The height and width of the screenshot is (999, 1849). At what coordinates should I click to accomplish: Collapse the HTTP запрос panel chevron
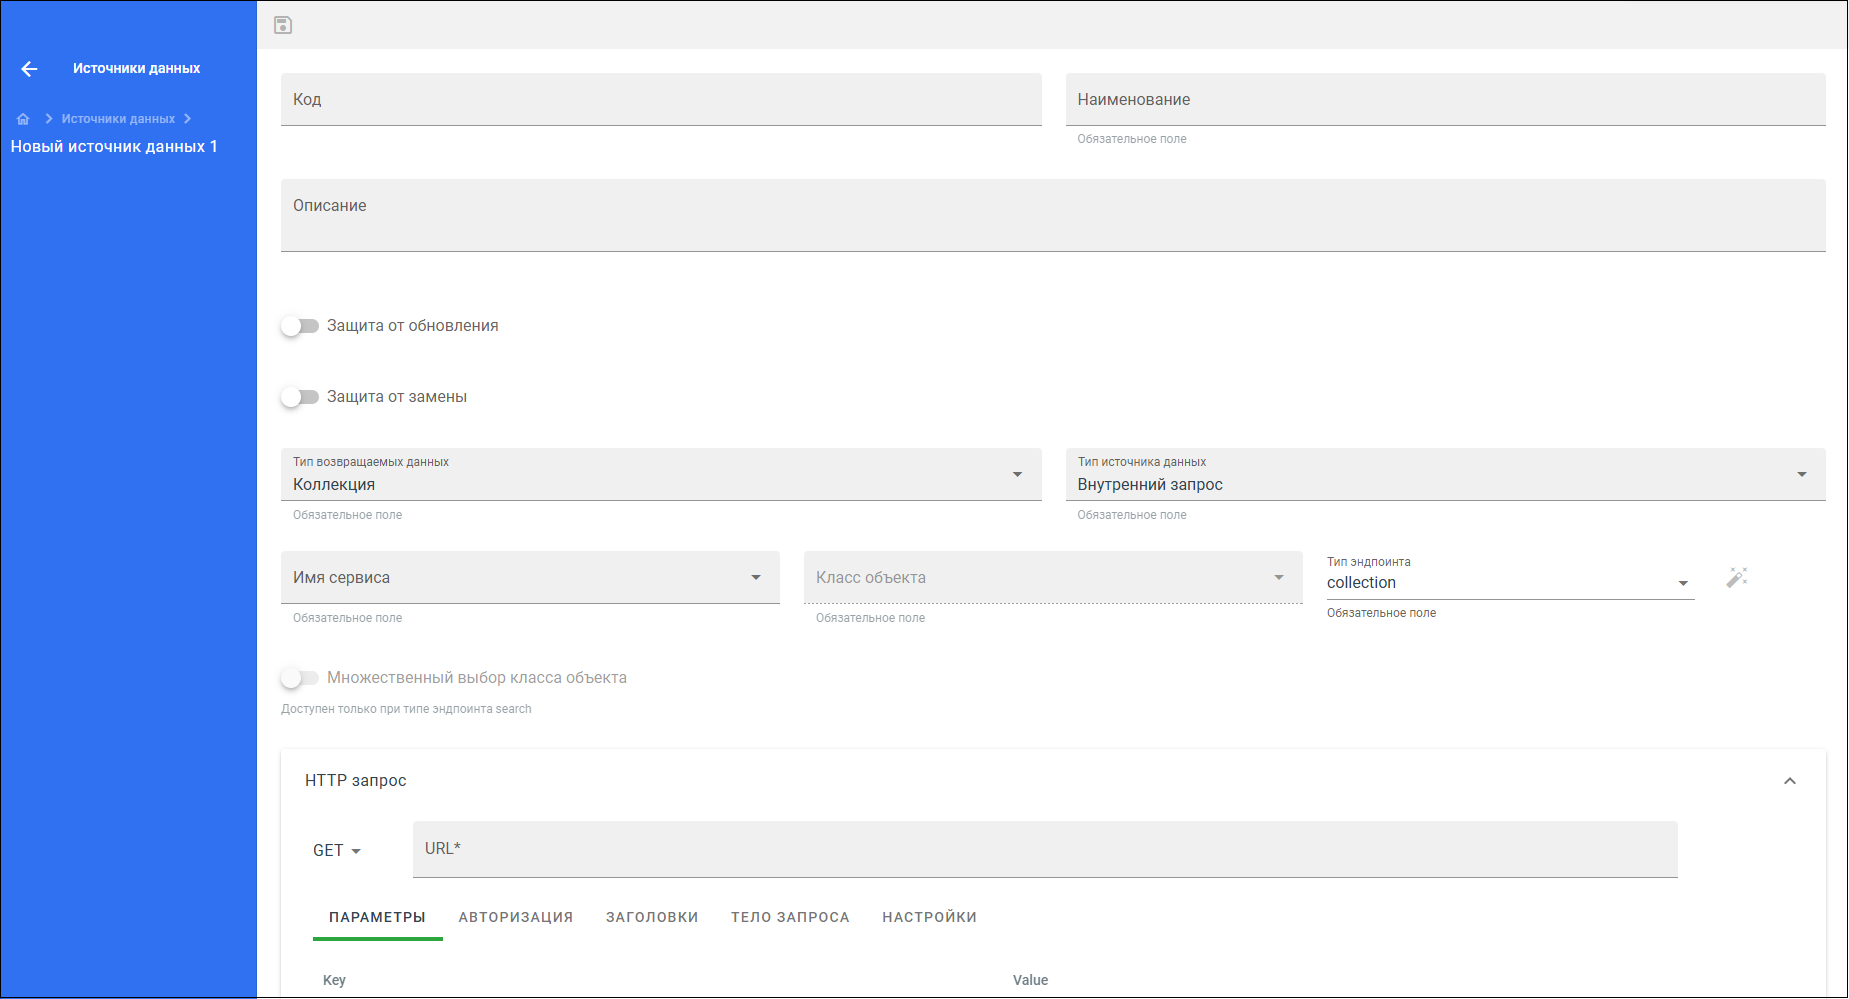coord(1790,781)
